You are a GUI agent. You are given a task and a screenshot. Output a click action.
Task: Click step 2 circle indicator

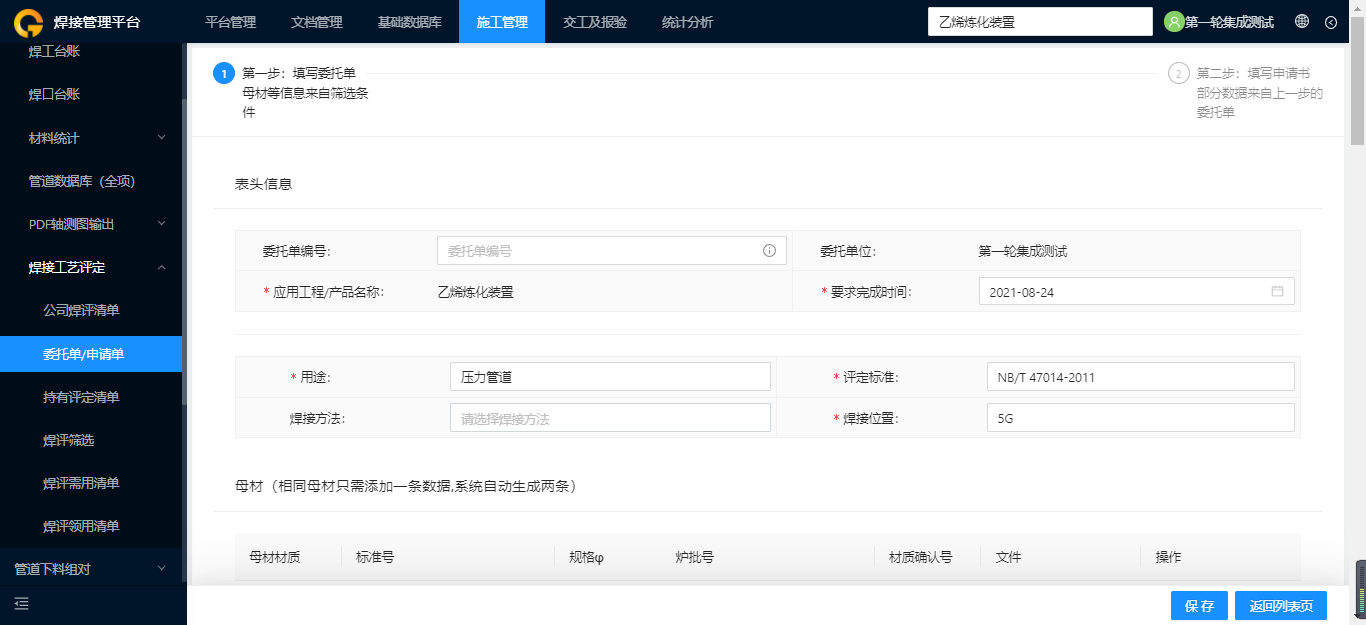click(1179, 73)
